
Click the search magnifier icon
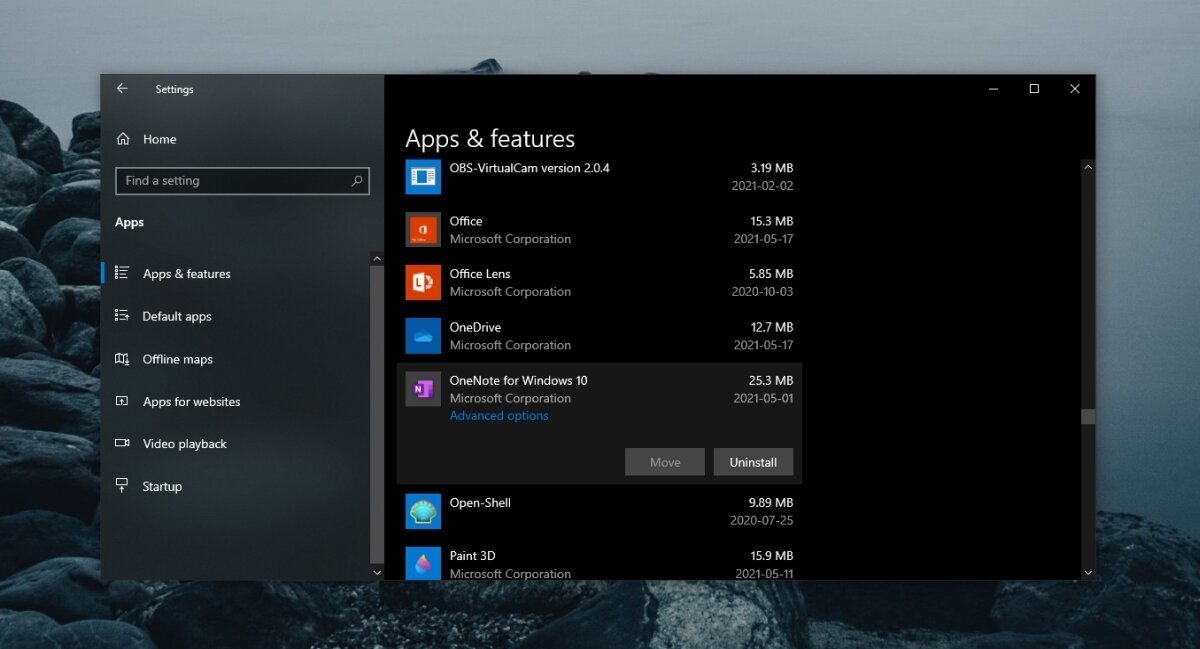pos(356,181)
